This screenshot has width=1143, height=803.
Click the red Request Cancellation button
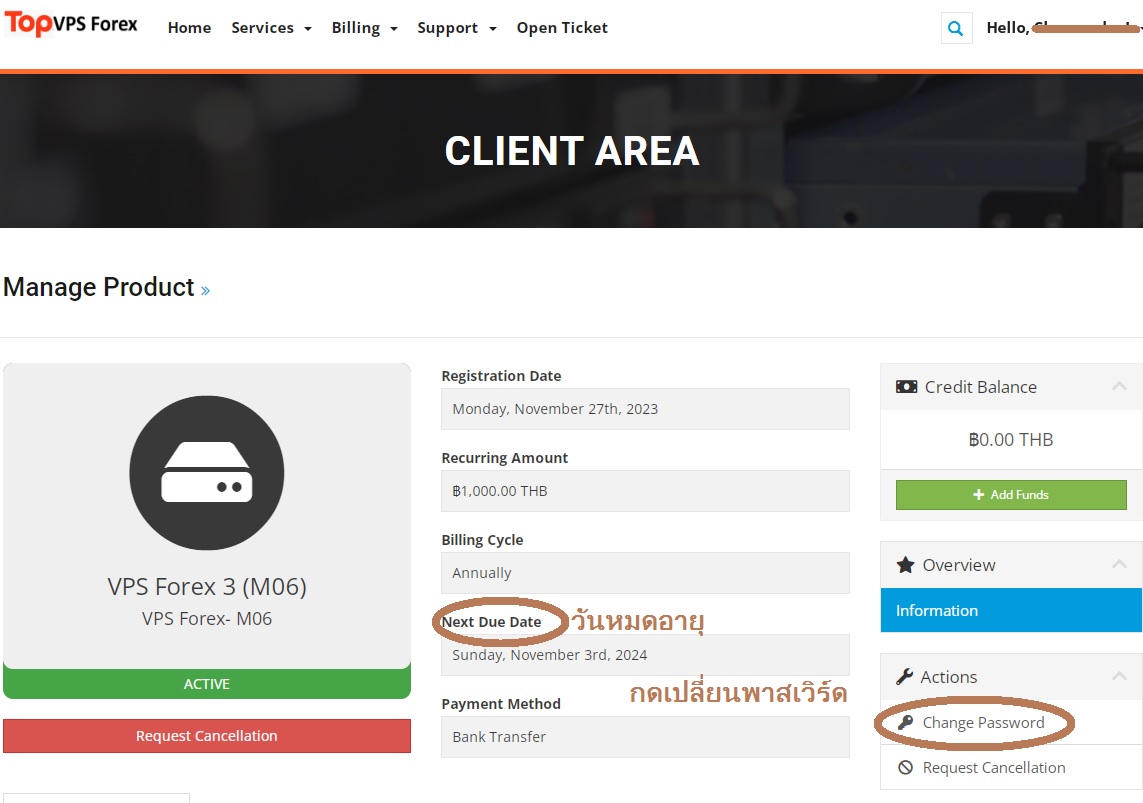point(207,736)
